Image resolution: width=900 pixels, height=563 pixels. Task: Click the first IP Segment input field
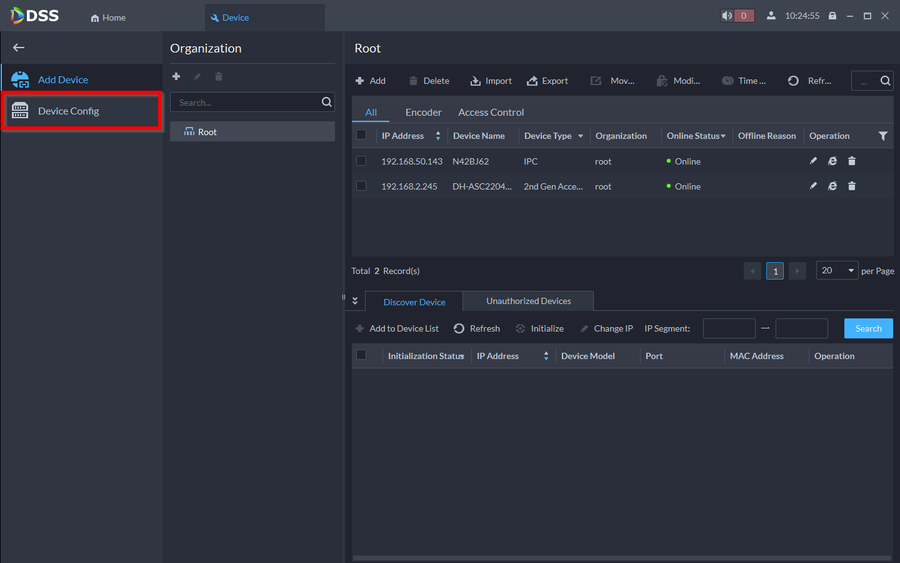[x=728, y=328]
